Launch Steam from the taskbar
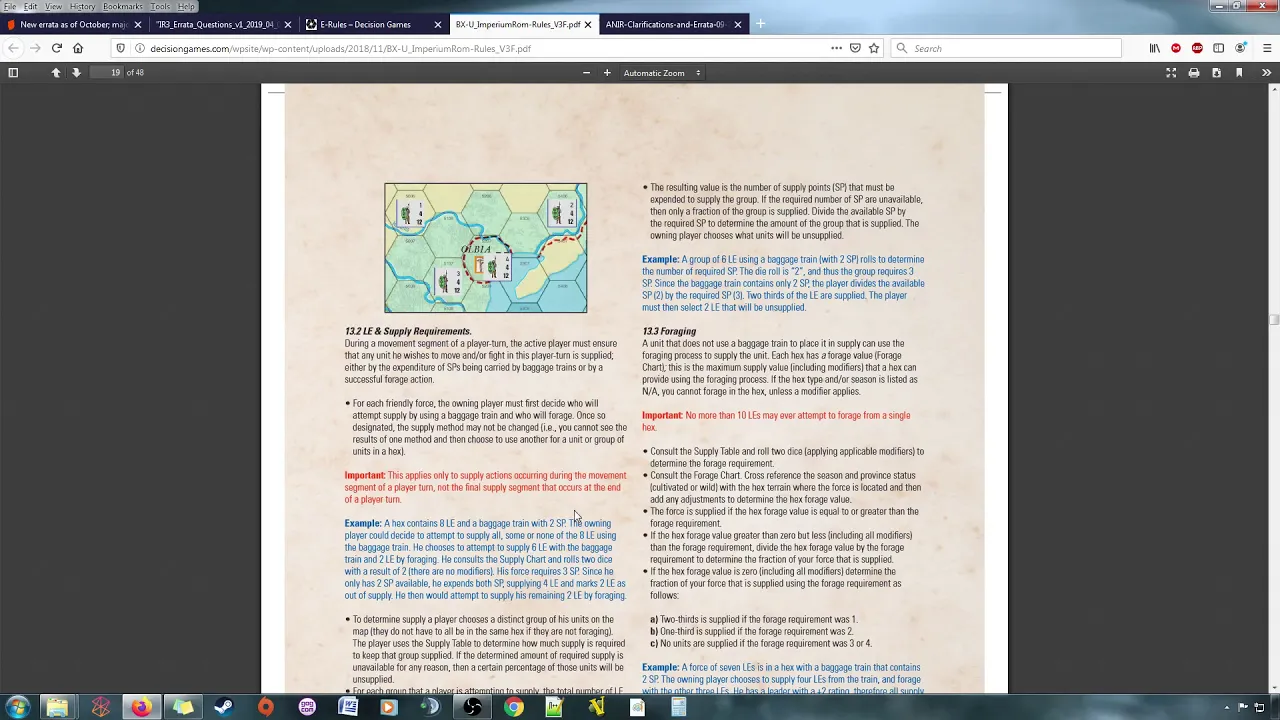1280x720 pixels. click(224, 707)
